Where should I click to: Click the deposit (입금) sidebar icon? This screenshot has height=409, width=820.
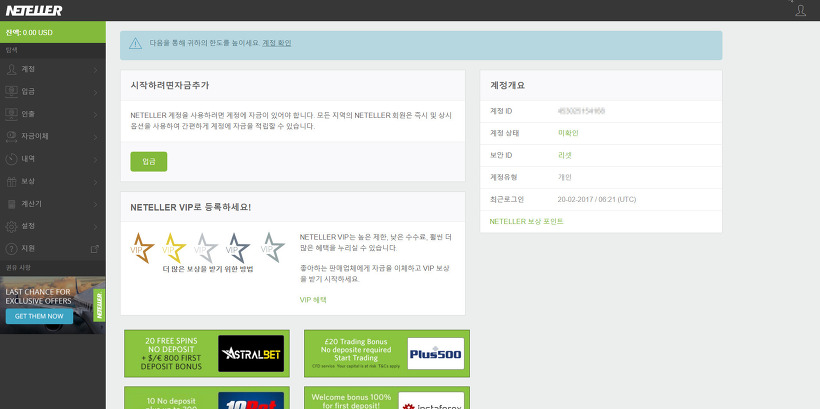click(12, 92)
